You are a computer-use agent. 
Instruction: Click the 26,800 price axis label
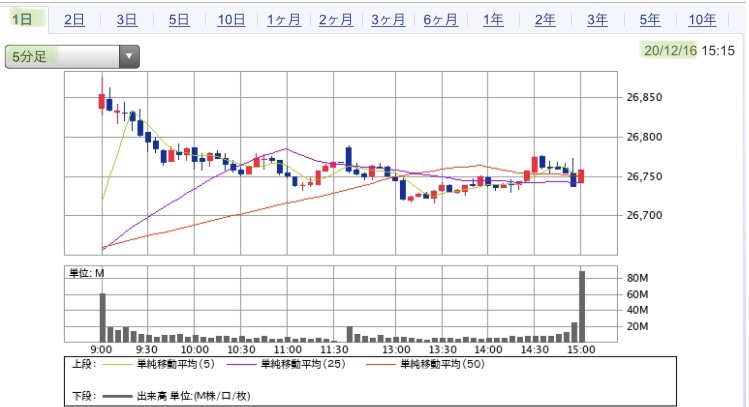[644, 137]
